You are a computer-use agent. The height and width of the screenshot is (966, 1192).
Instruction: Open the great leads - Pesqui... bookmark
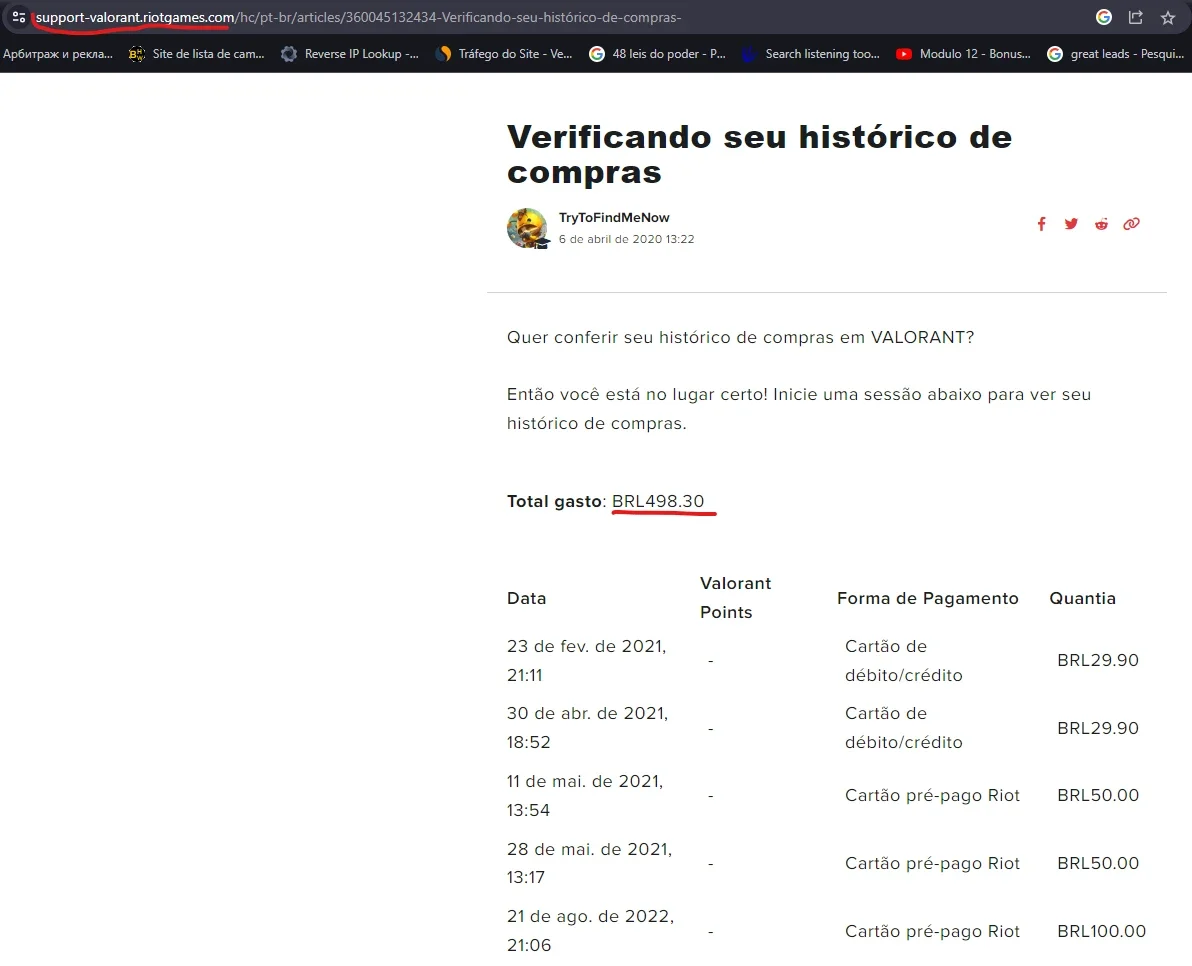point(1116,54)
